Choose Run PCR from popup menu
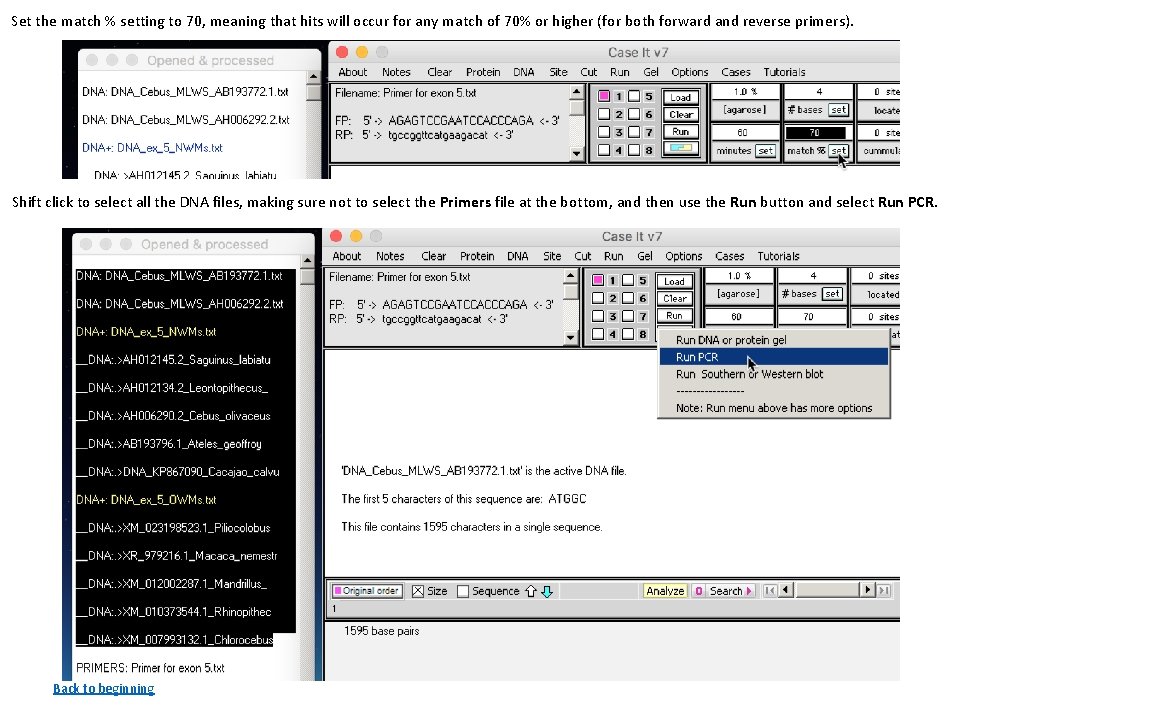 coord(773,357)
